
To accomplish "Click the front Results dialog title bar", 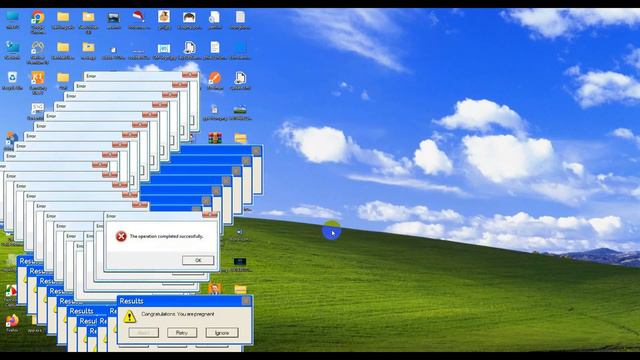I will pyautogui.click(x=185, y=301).
